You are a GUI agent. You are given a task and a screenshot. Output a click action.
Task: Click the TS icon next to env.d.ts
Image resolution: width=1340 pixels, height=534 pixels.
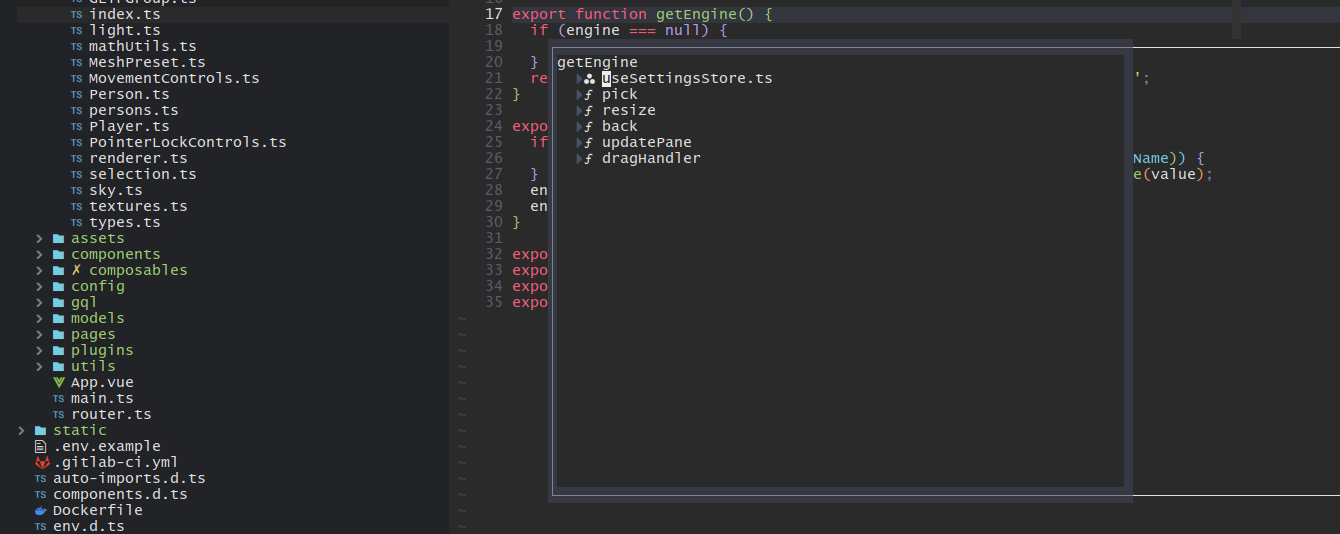click(41, 527)
